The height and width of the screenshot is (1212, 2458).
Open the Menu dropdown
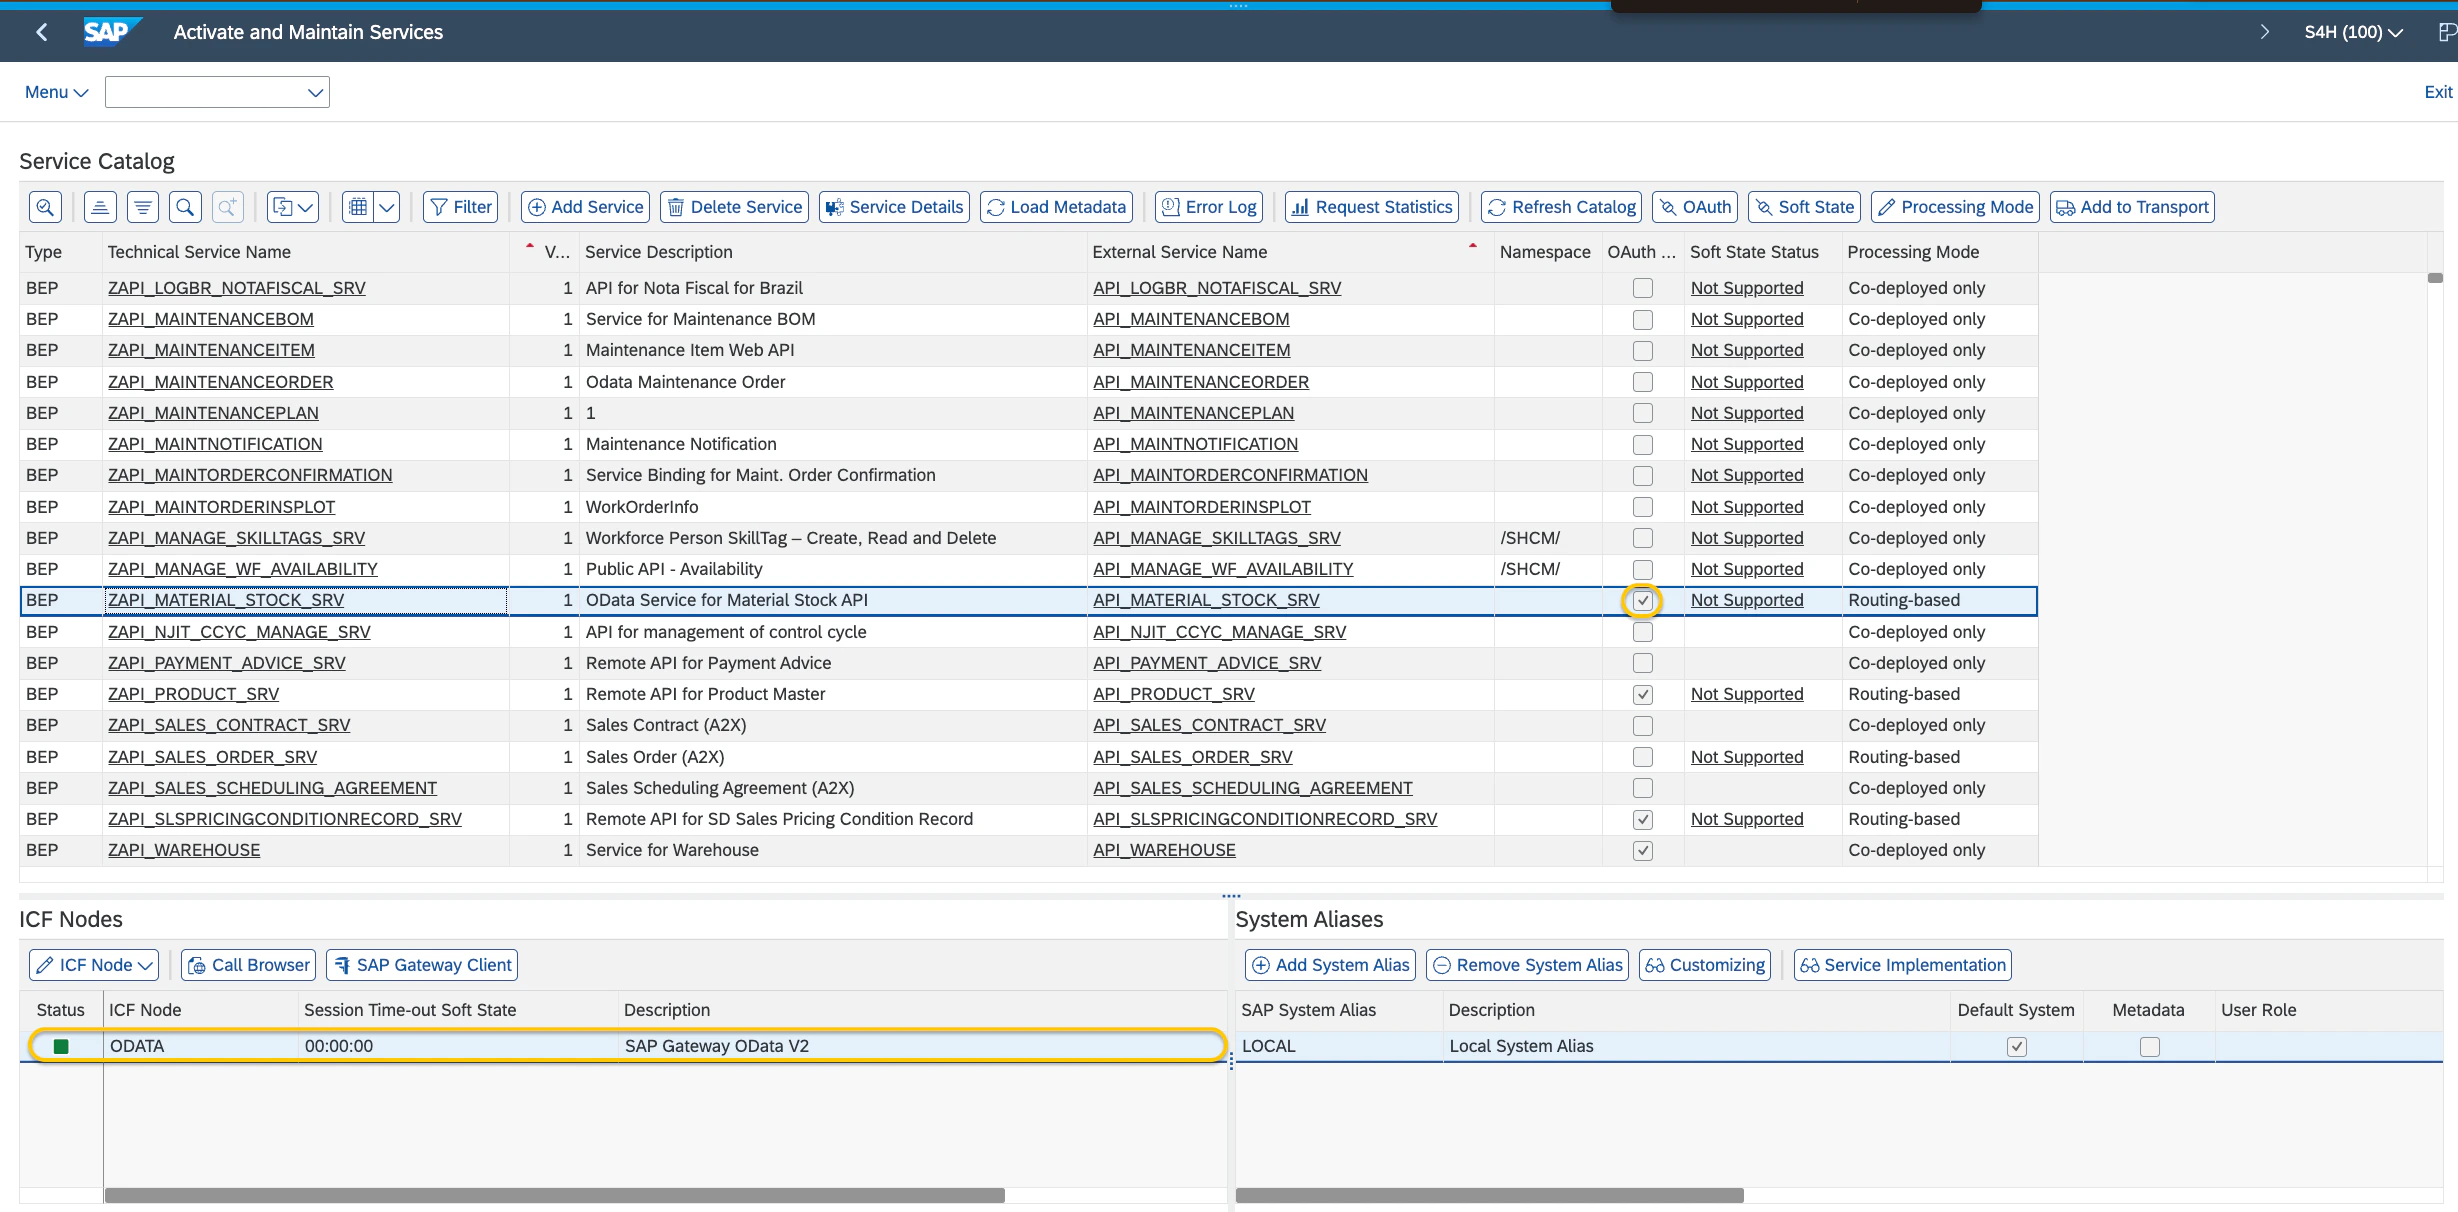pos(57,92)
